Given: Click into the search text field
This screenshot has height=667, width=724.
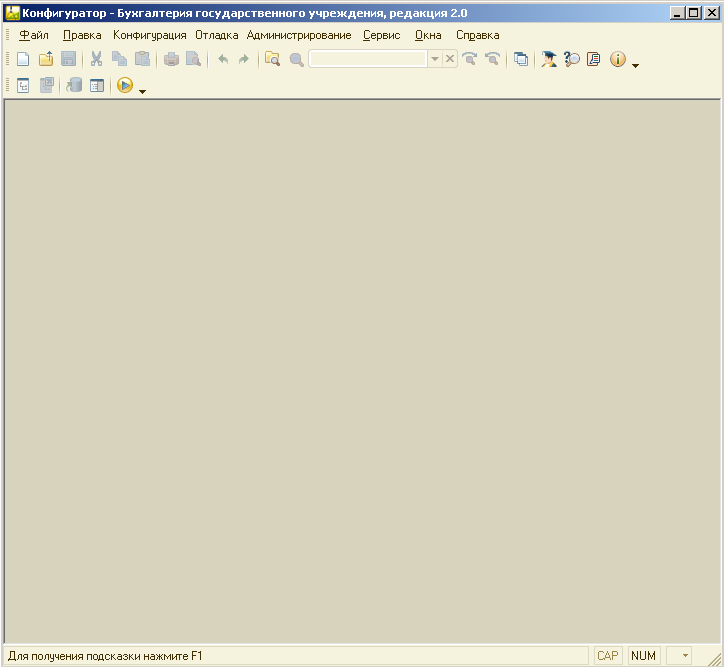Looking at the screenshot, I should [x=368, y=59].
